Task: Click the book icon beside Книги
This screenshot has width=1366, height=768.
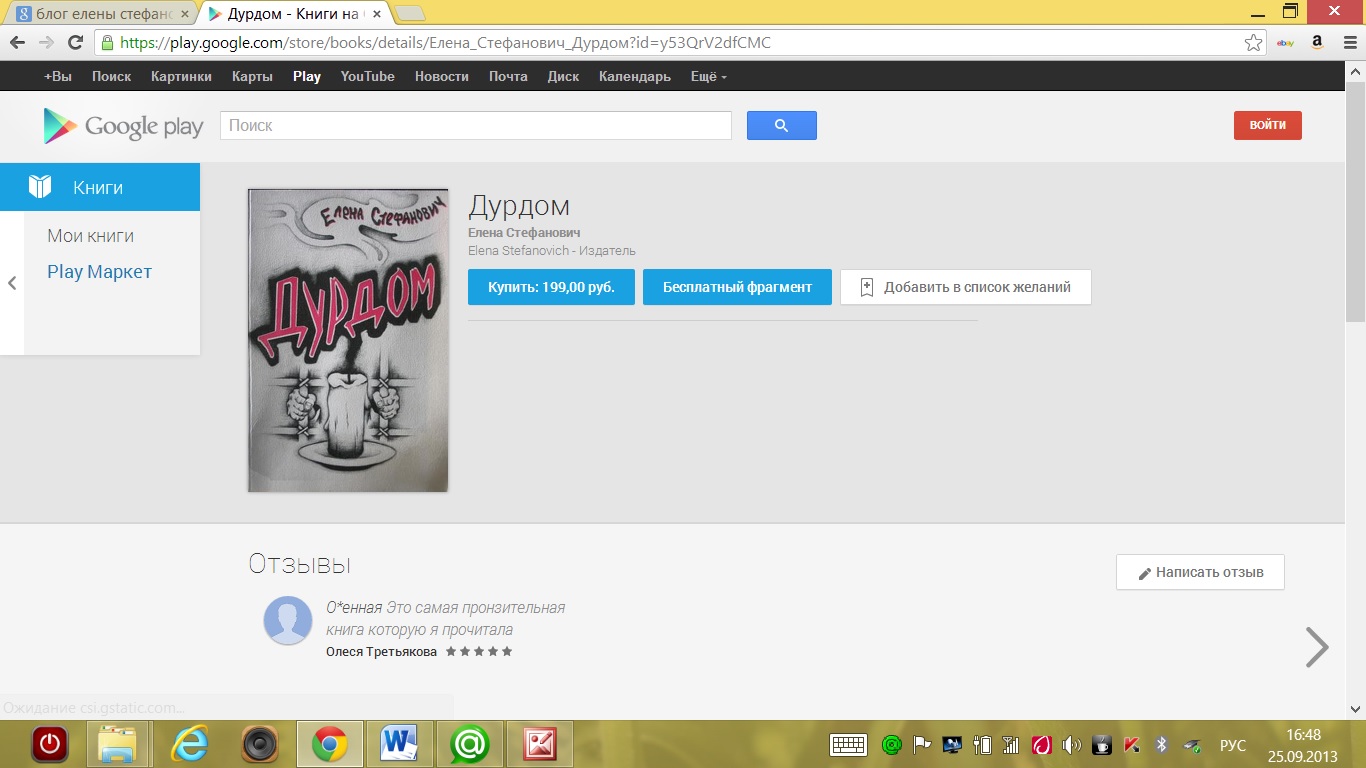Action: tap(39, 187)
